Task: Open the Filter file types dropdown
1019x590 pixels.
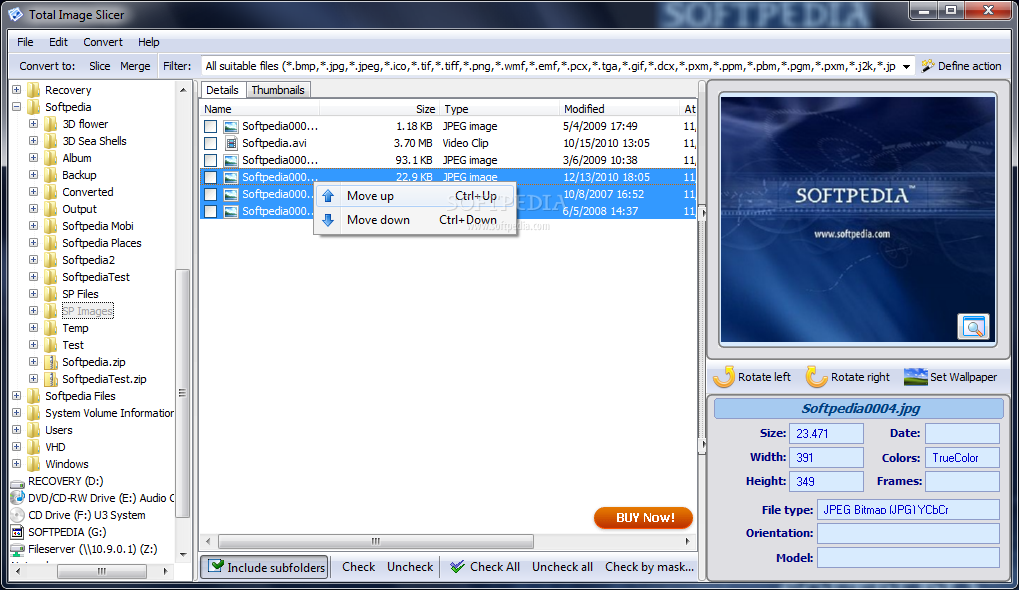Action: coord(906,66)
